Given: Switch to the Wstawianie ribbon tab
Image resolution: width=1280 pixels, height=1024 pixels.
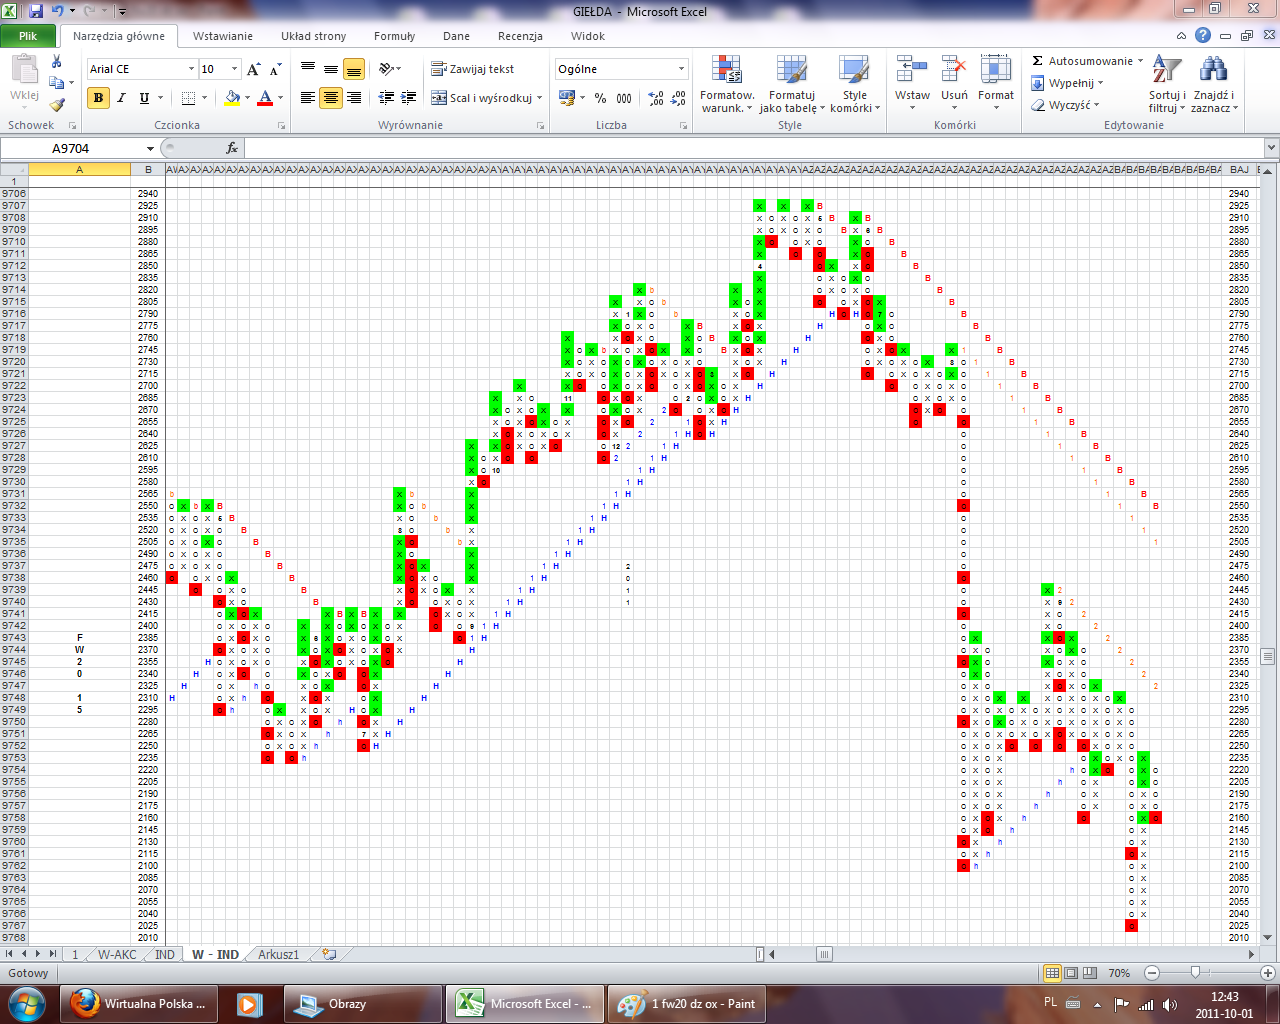Looking at the screenshot, I should (223, 36).
